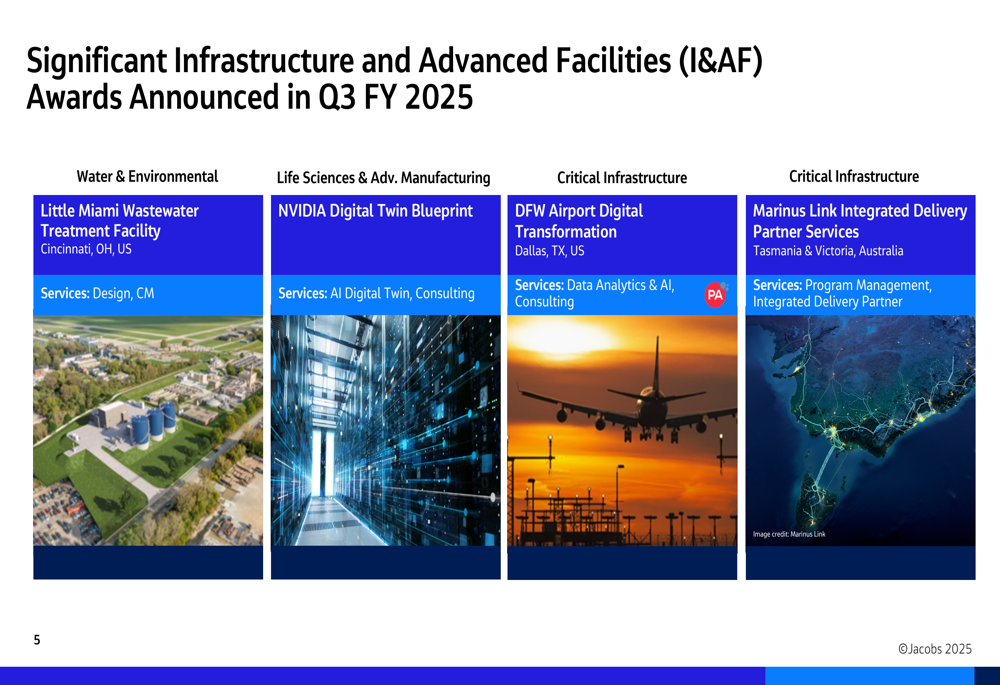
Task: Click the 'Water & Environmental' column heading
Action: (x=147, y=177)
